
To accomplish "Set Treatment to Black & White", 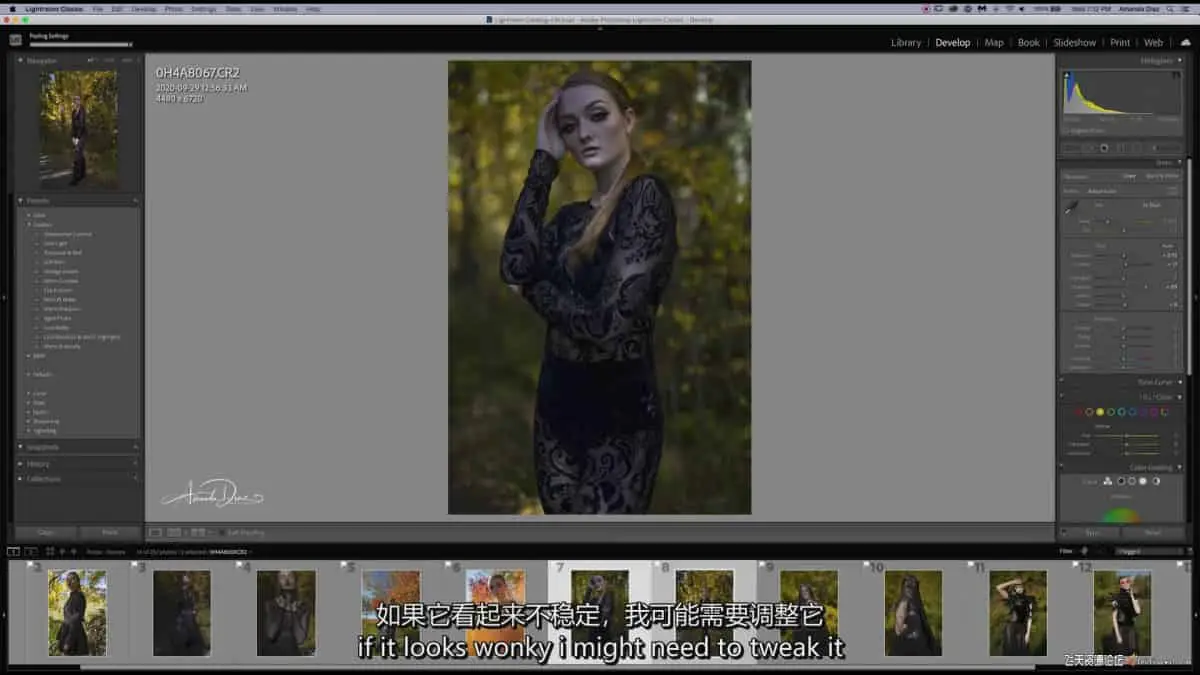I will click(1162, 176).
